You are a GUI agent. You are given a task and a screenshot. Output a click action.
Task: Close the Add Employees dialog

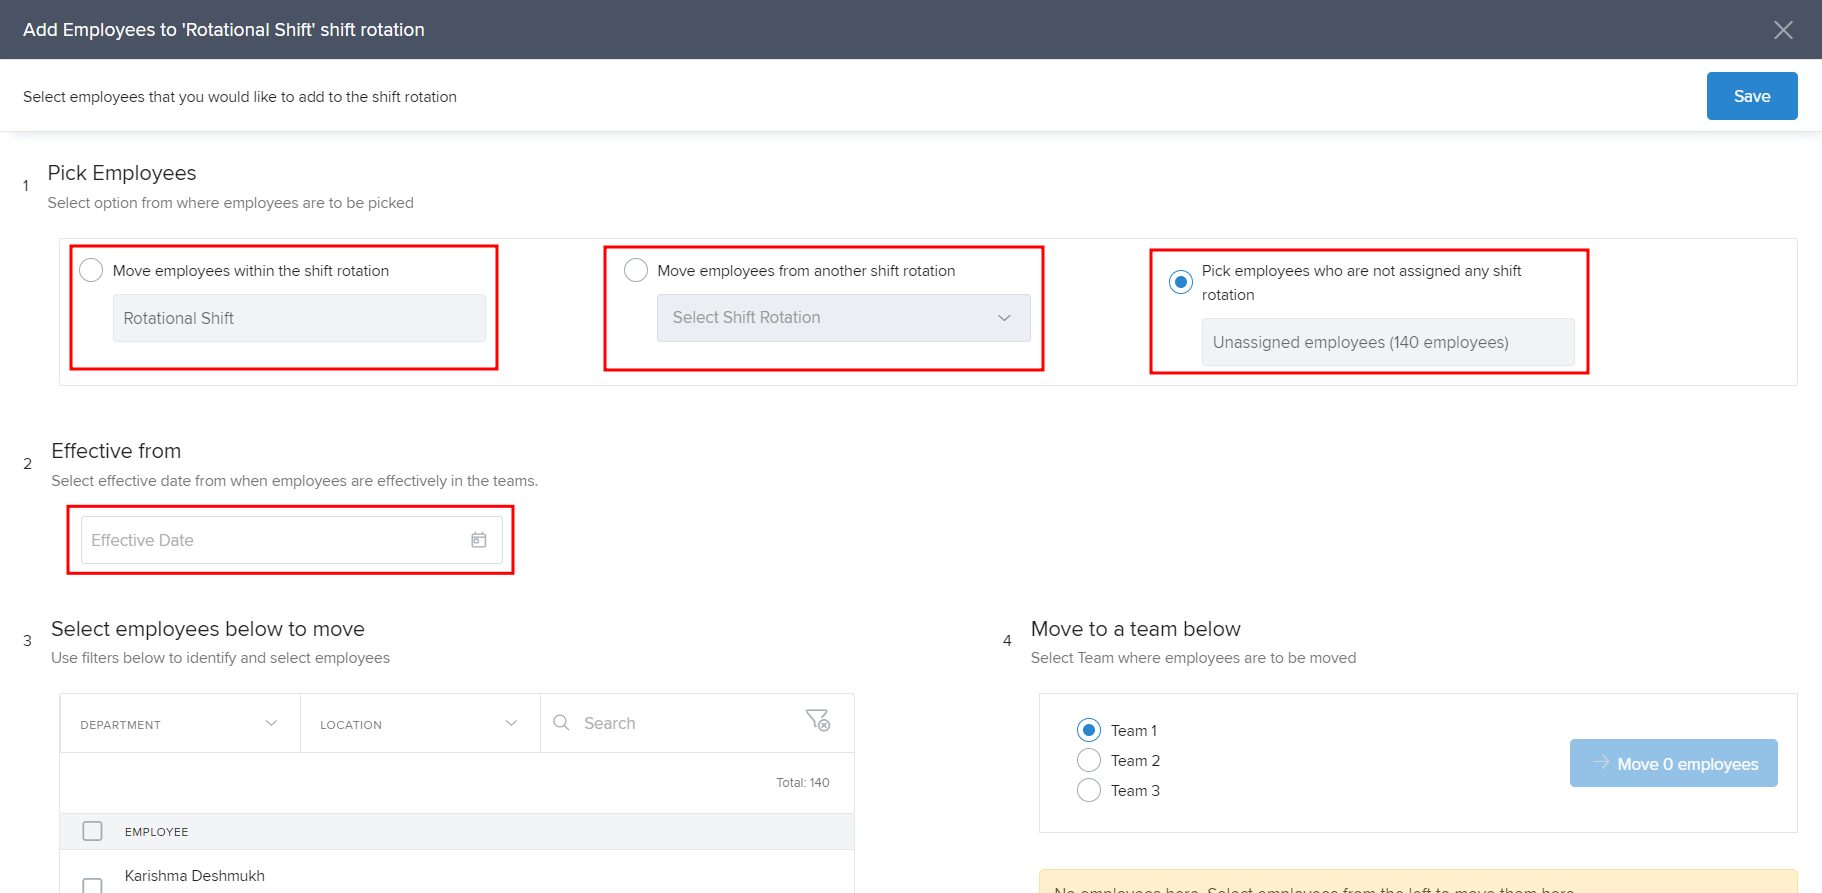(1782, 30)
